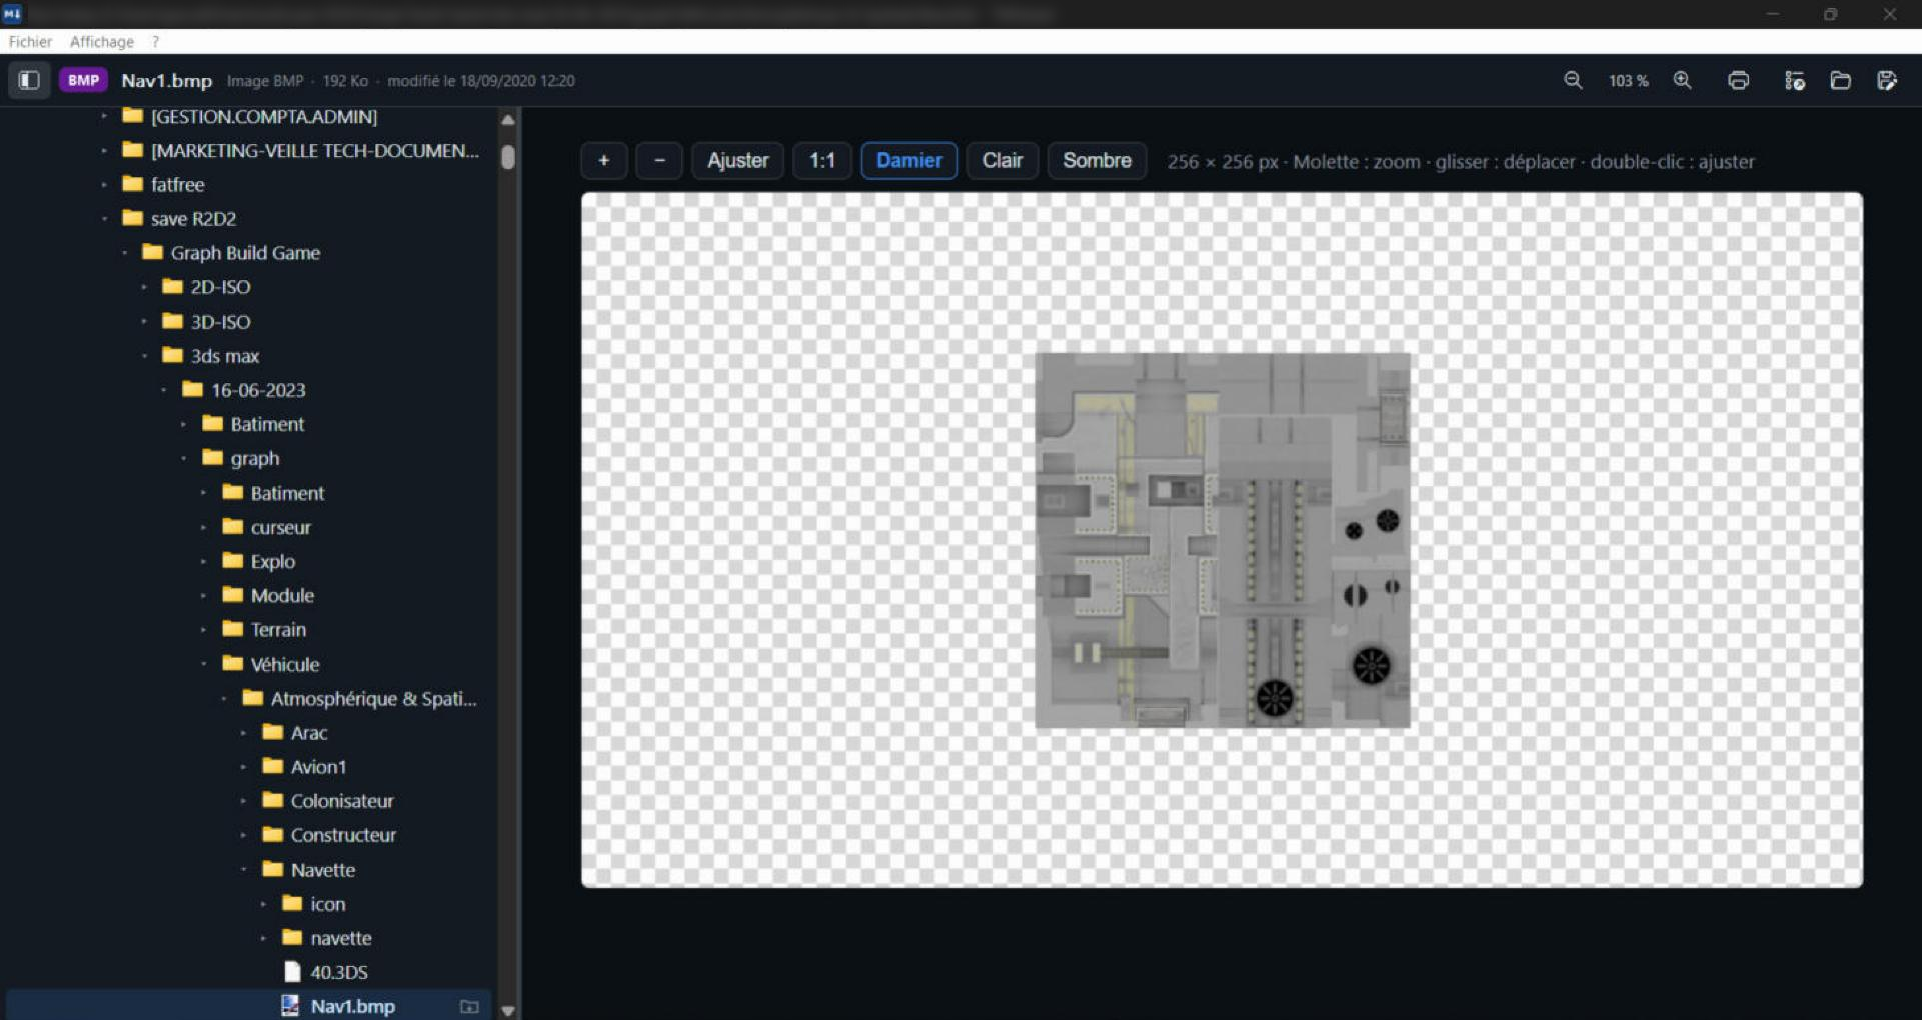
Task: Click the Nav1.bmp image file icon
Action: pos(290,1005)
